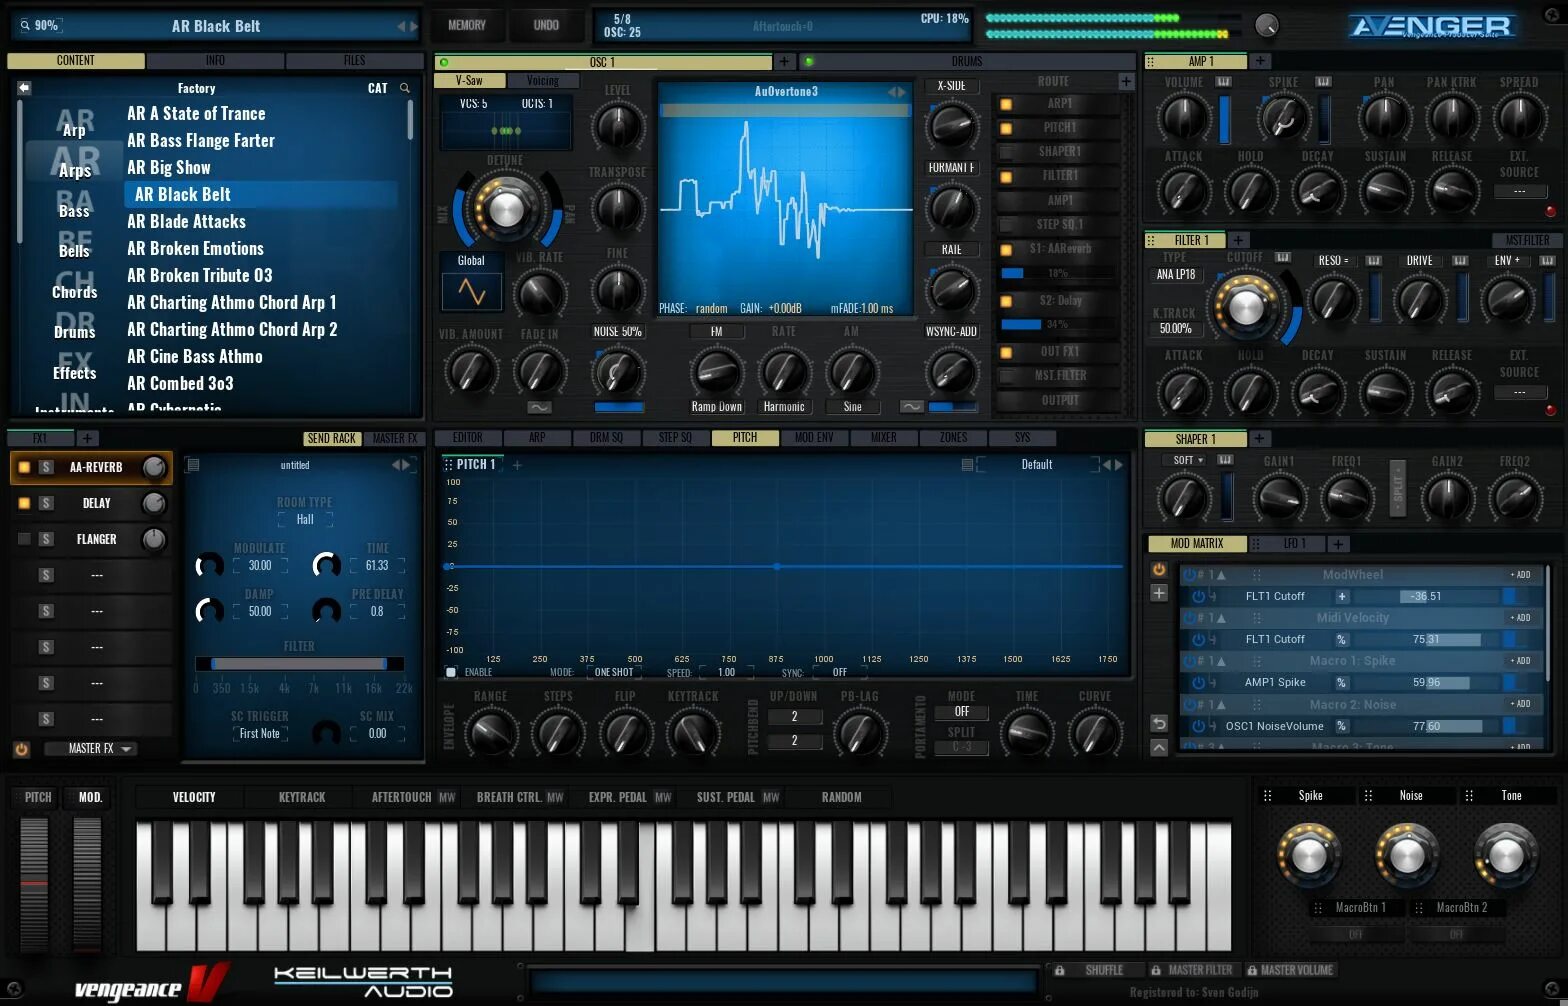Toggle the ARP1 route enable light
The height and width of the screenshot is (1006, 1568).
point(1006,104)
